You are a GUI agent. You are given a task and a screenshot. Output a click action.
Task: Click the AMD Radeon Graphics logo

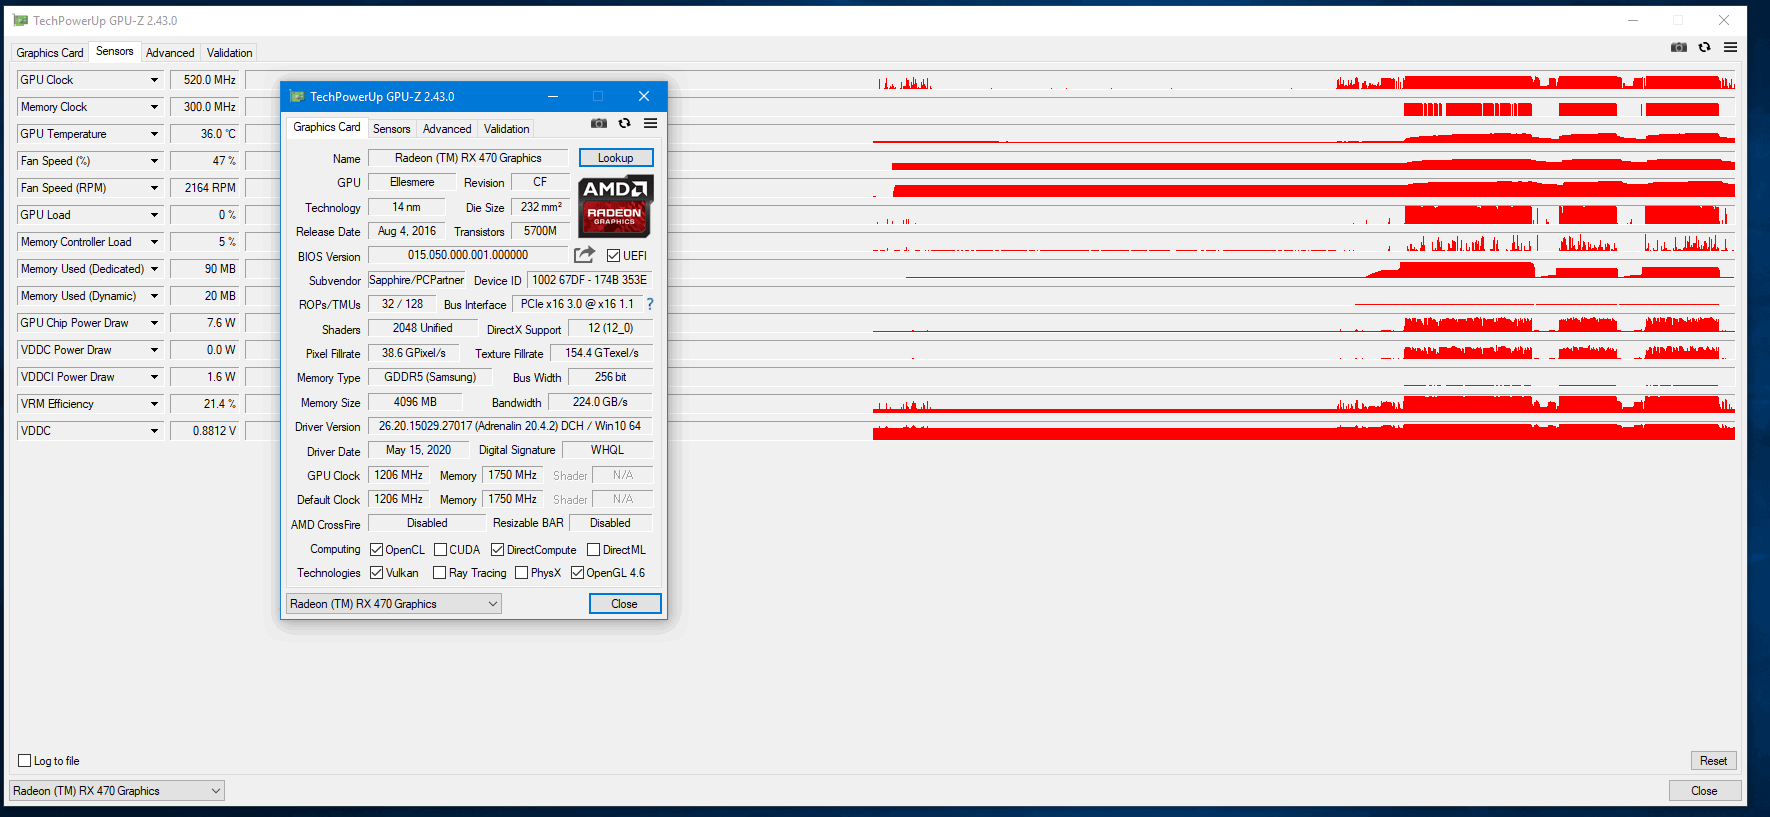(x=616, y=206)
